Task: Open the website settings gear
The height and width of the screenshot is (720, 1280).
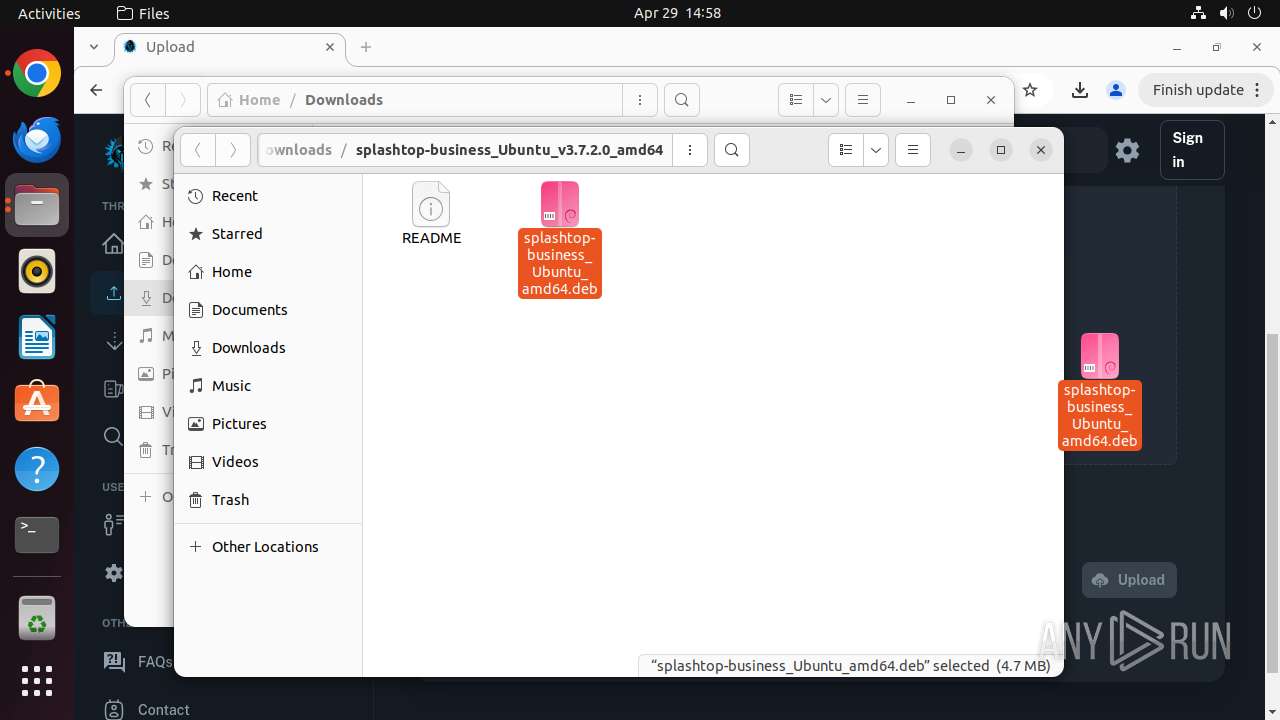Action: [1127, 150]
